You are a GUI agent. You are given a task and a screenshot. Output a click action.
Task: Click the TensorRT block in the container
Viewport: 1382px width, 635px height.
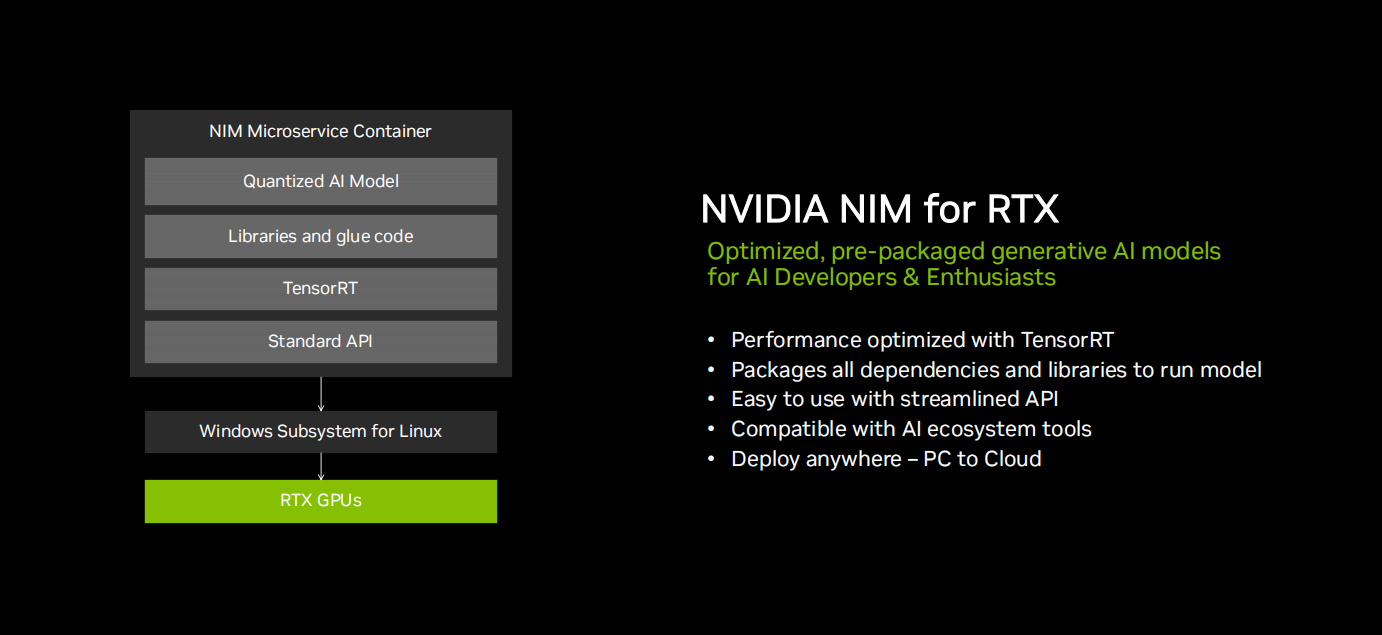click(x=321, y=289)
